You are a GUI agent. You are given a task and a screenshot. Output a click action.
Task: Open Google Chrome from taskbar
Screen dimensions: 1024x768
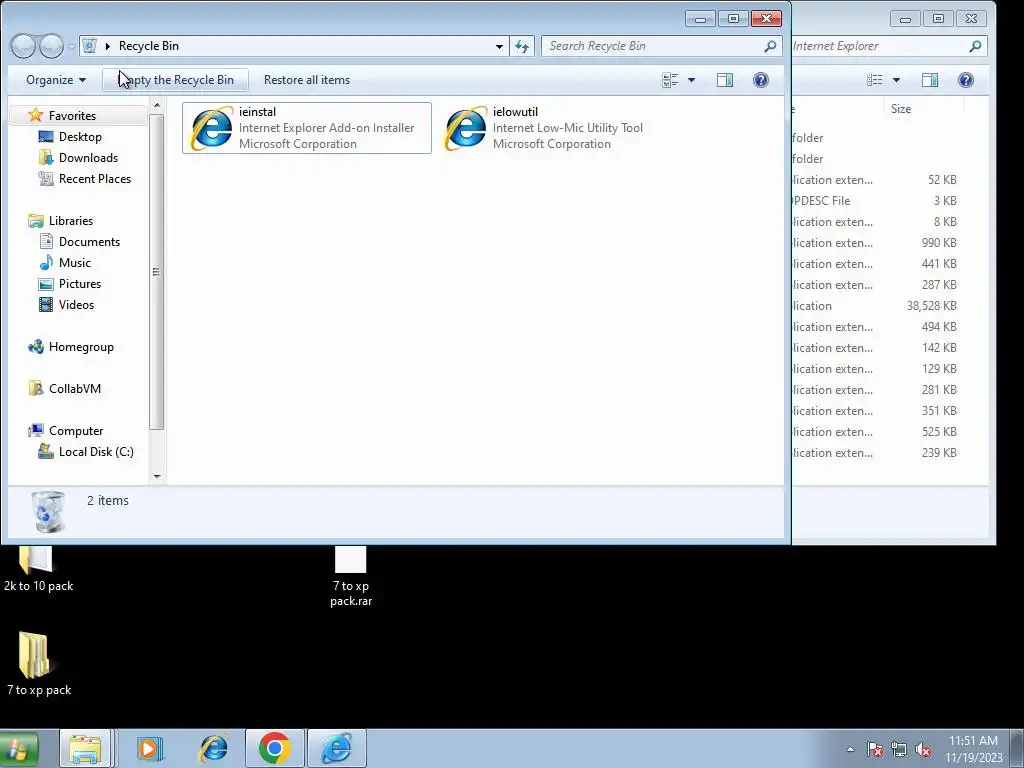(274, 748)
